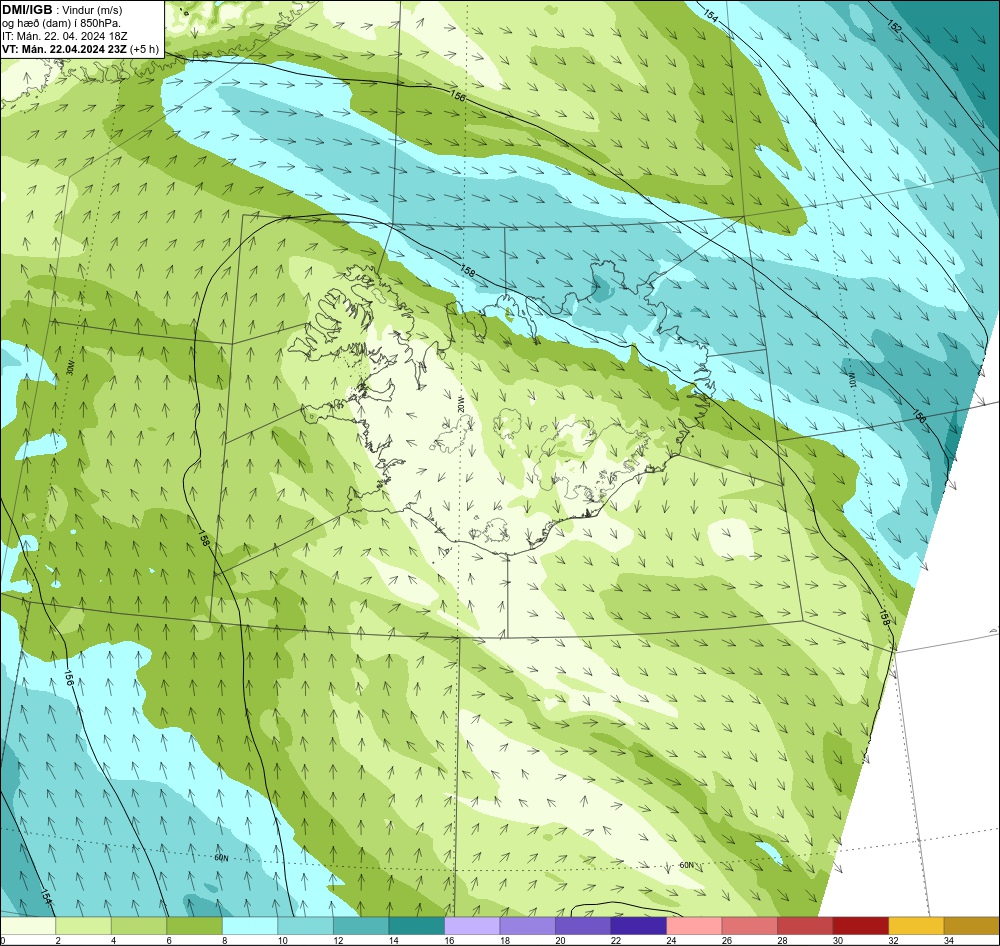1000x946 pixels.
Task: Click the legend value label '24'
Action: click(671, 940)
